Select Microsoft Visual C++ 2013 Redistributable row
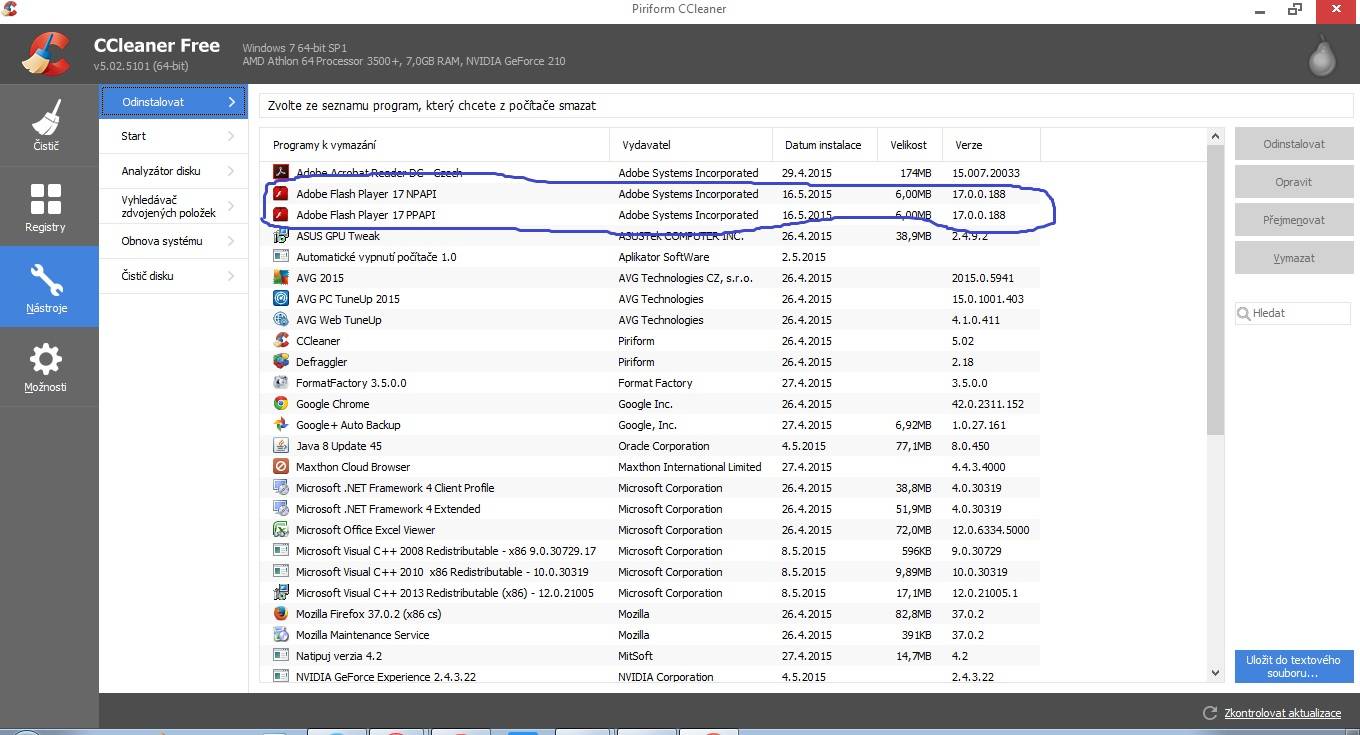Image resolution: width=1360 pixels, height=735 pixels. pos(650,593)
